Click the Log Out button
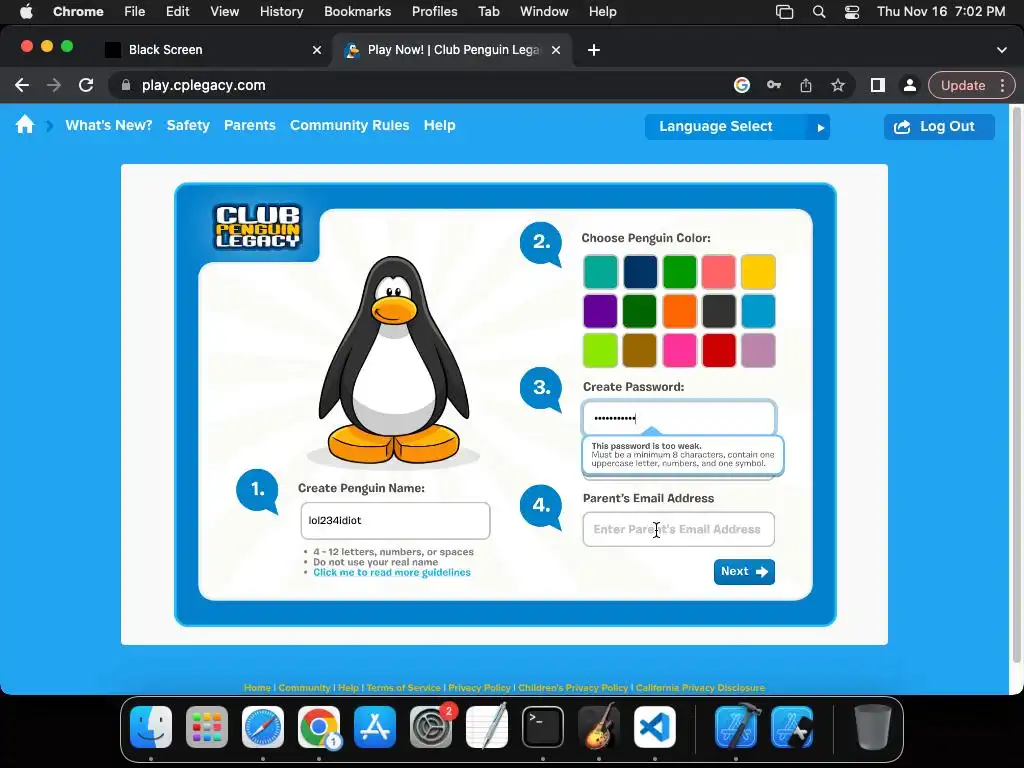Image resolution: width=1024 pixels, height=768 pixels. [x=939, y=127]
